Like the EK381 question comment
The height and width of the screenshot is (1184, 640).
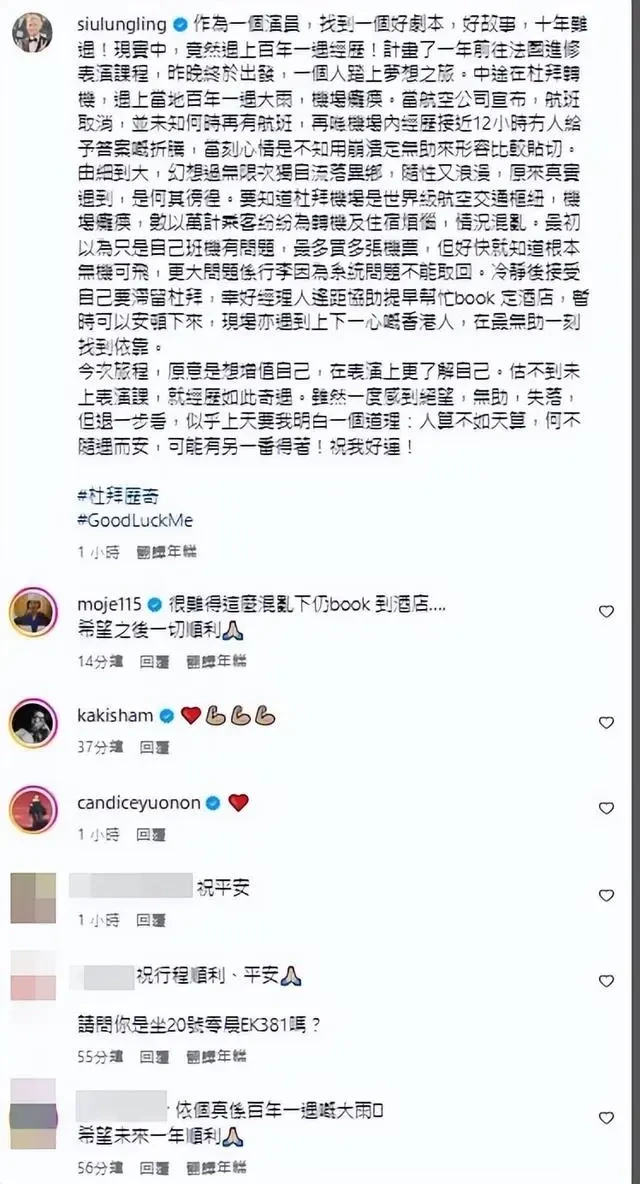click(606, 981)
